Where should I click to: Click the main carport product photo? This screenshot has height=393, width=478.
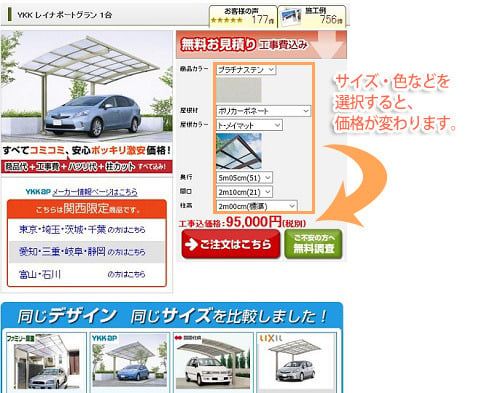tap(87, 87)
